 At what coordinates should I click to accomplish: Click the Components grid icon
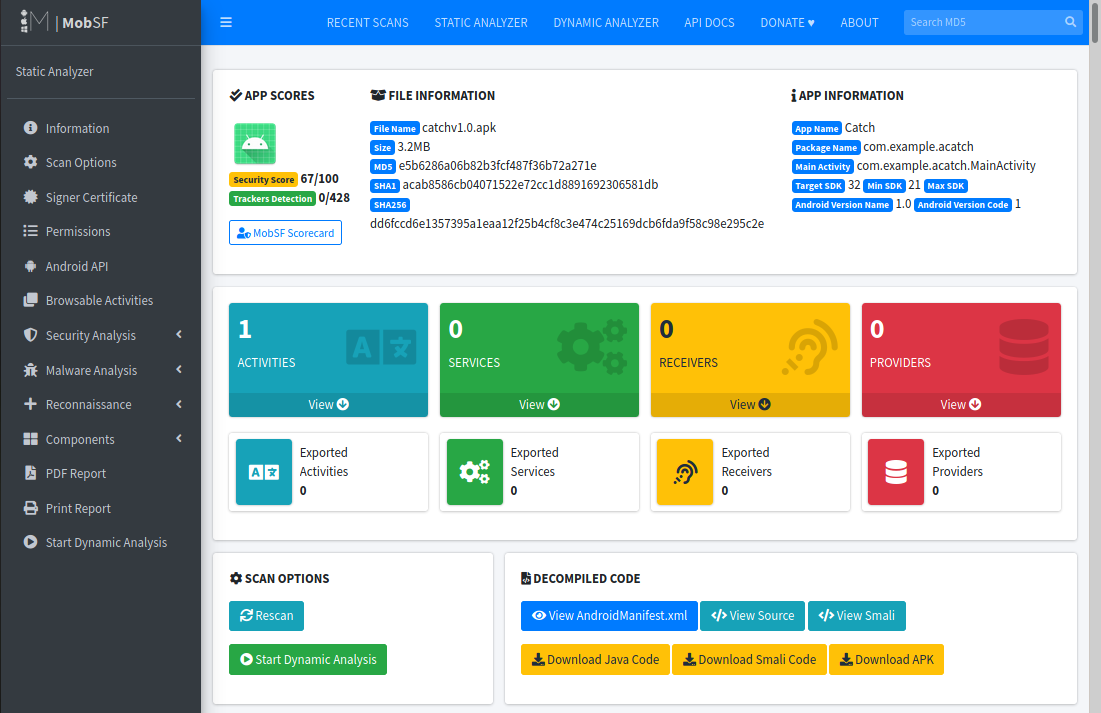coord(30,439)
